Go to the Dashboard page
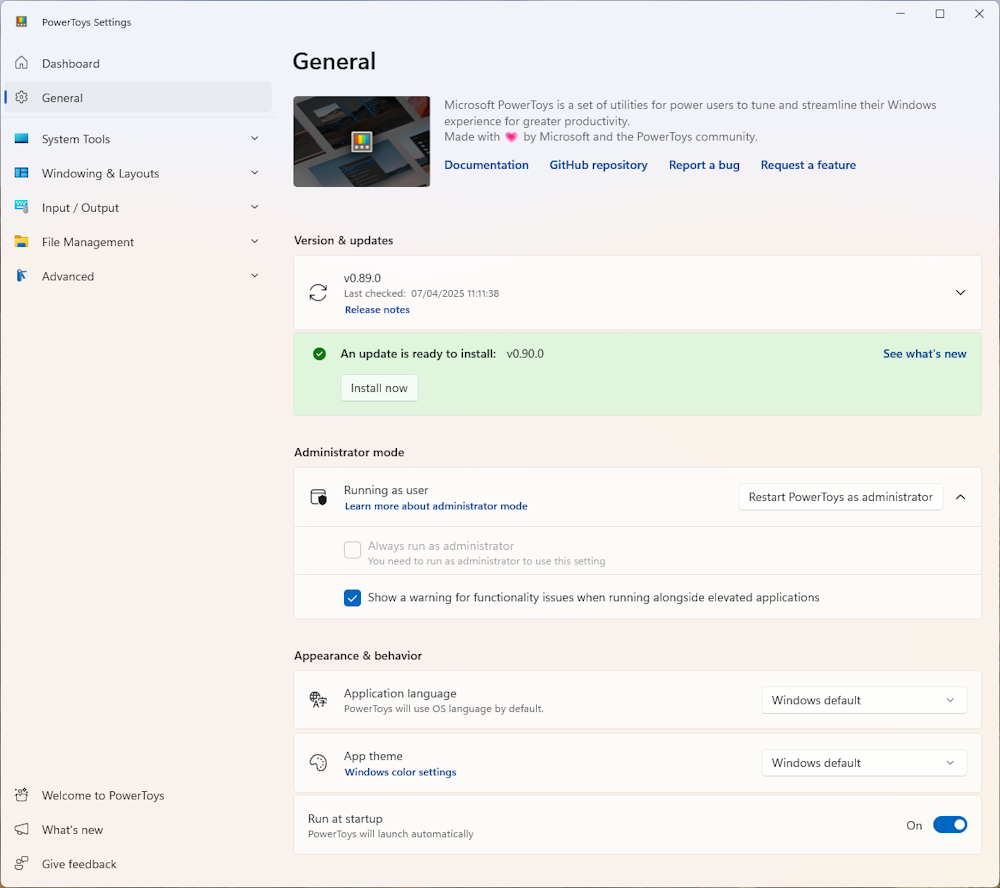This screenshot has width=1000, height=888. coord(138,63)
